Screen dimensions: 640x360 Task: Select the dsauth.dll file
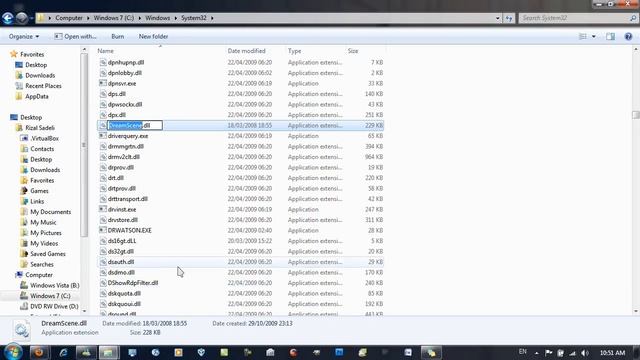121,262
